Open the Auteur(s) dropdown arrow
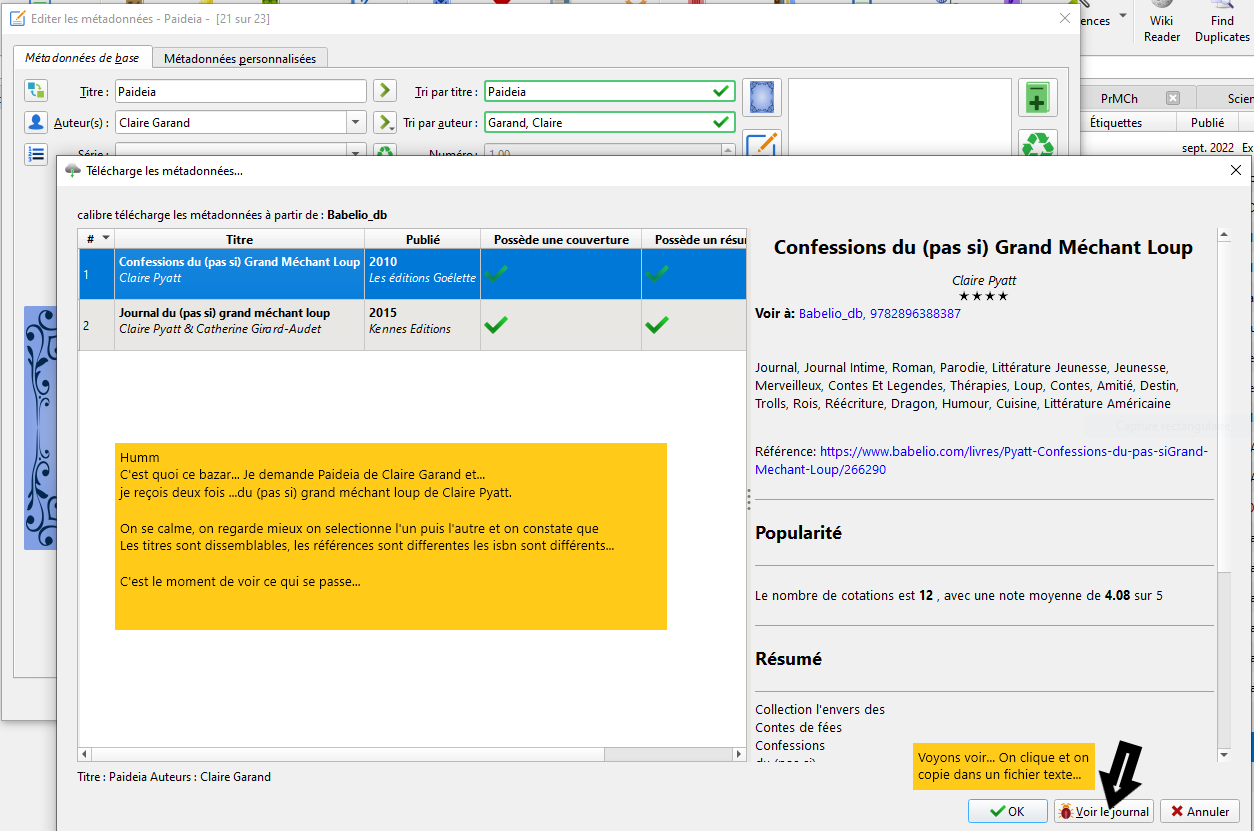The image size is (1254, 831). pyautogui.click(x=355, y=122)
